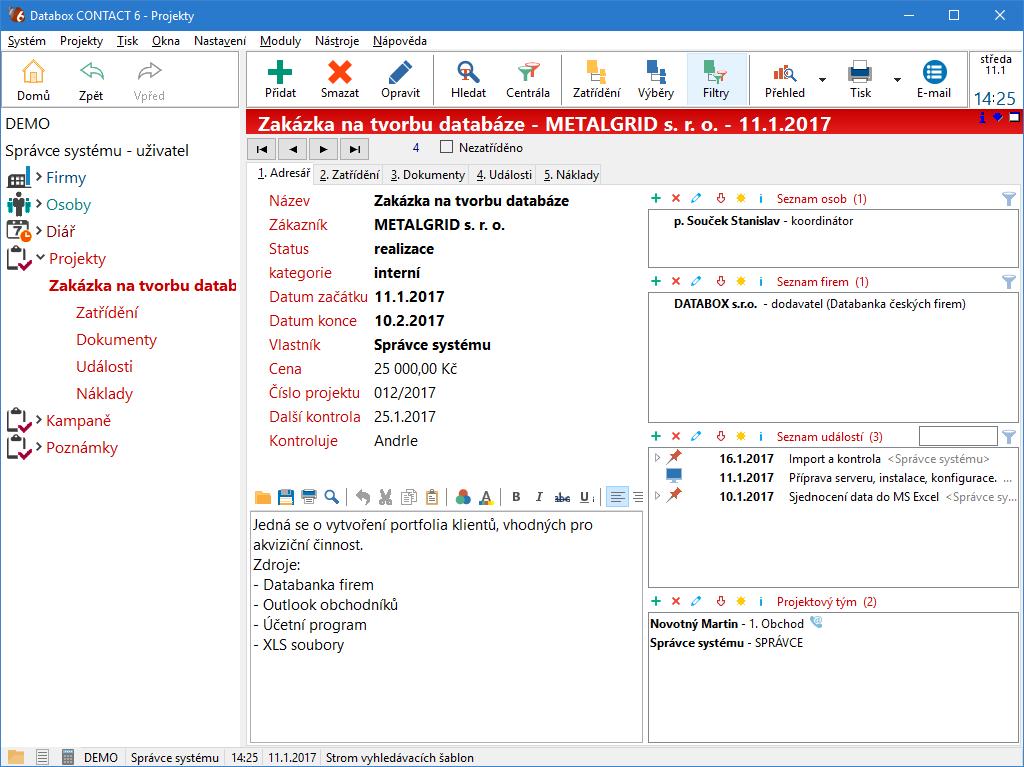Edit entry in Seznam firem
The height and width of the screenshot is (767, 1024).
tap(696, 281)
